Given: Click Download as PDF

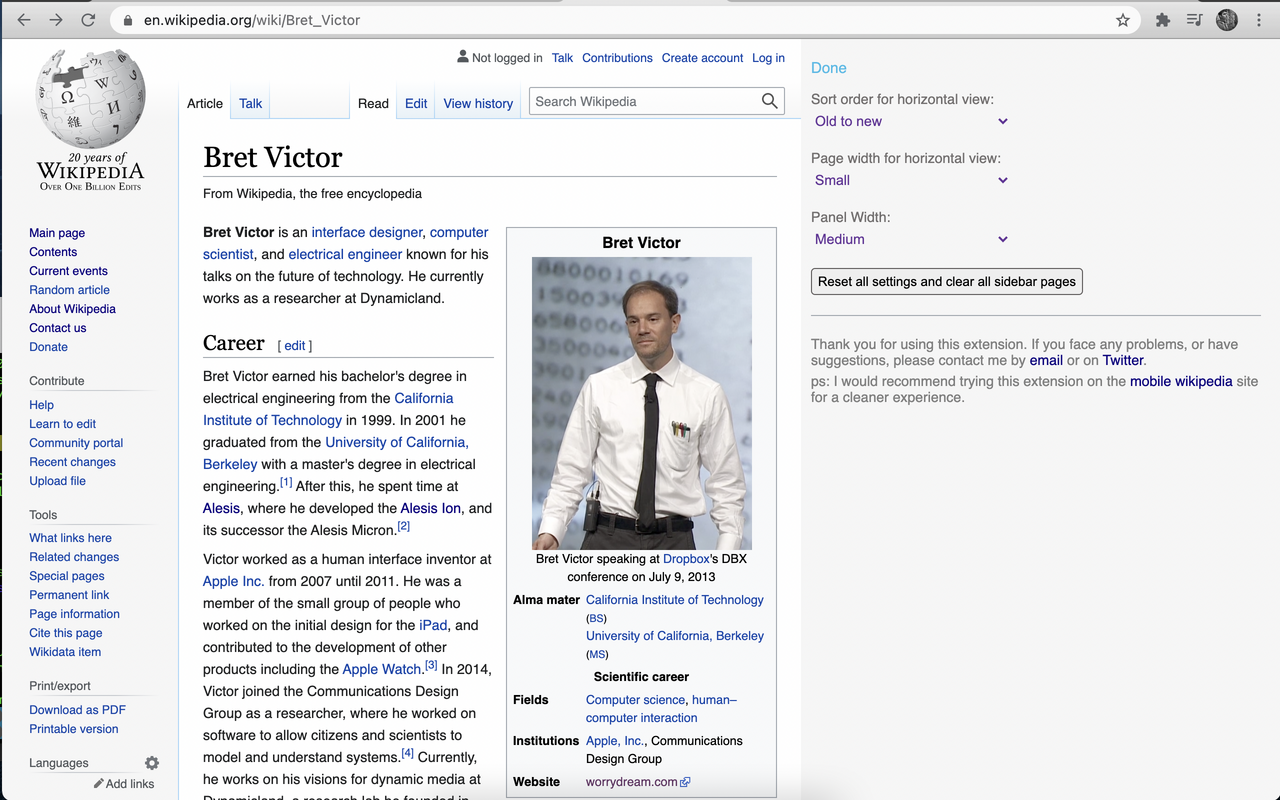Looking at the screenshot, I should (x=77, y=710).
